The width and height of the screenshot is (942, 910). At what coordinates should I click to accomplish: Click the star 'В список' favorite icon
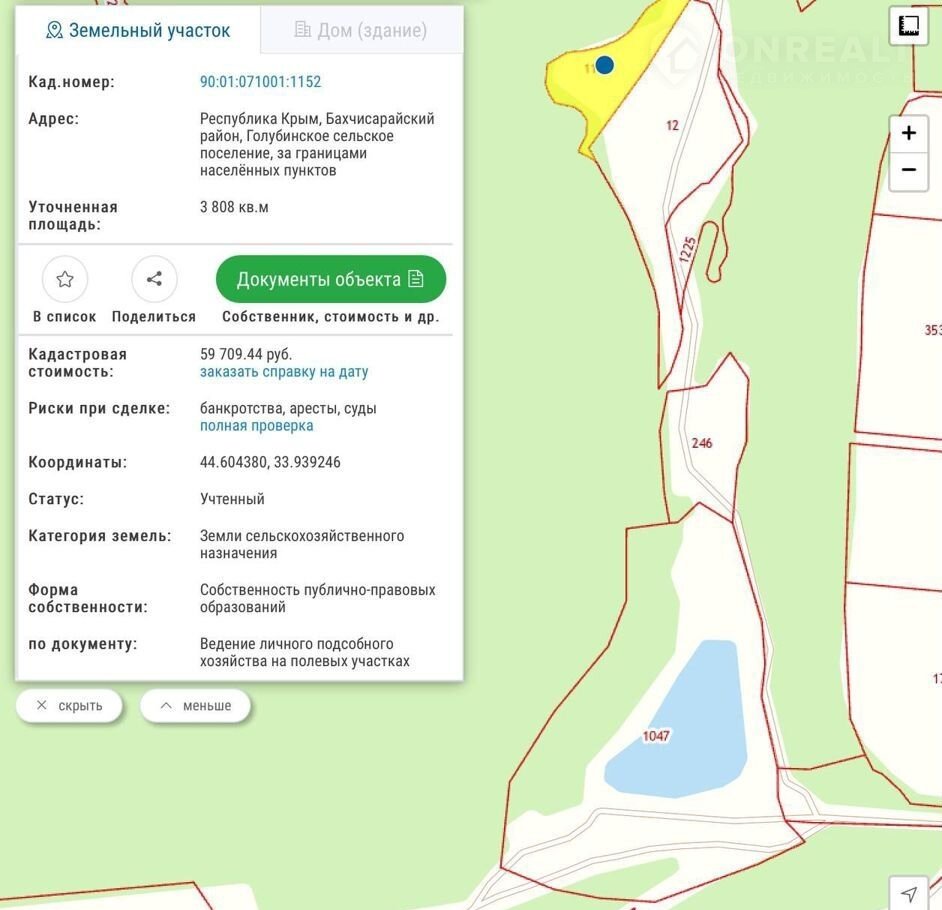pyautogui.click(x=65, y=280)
